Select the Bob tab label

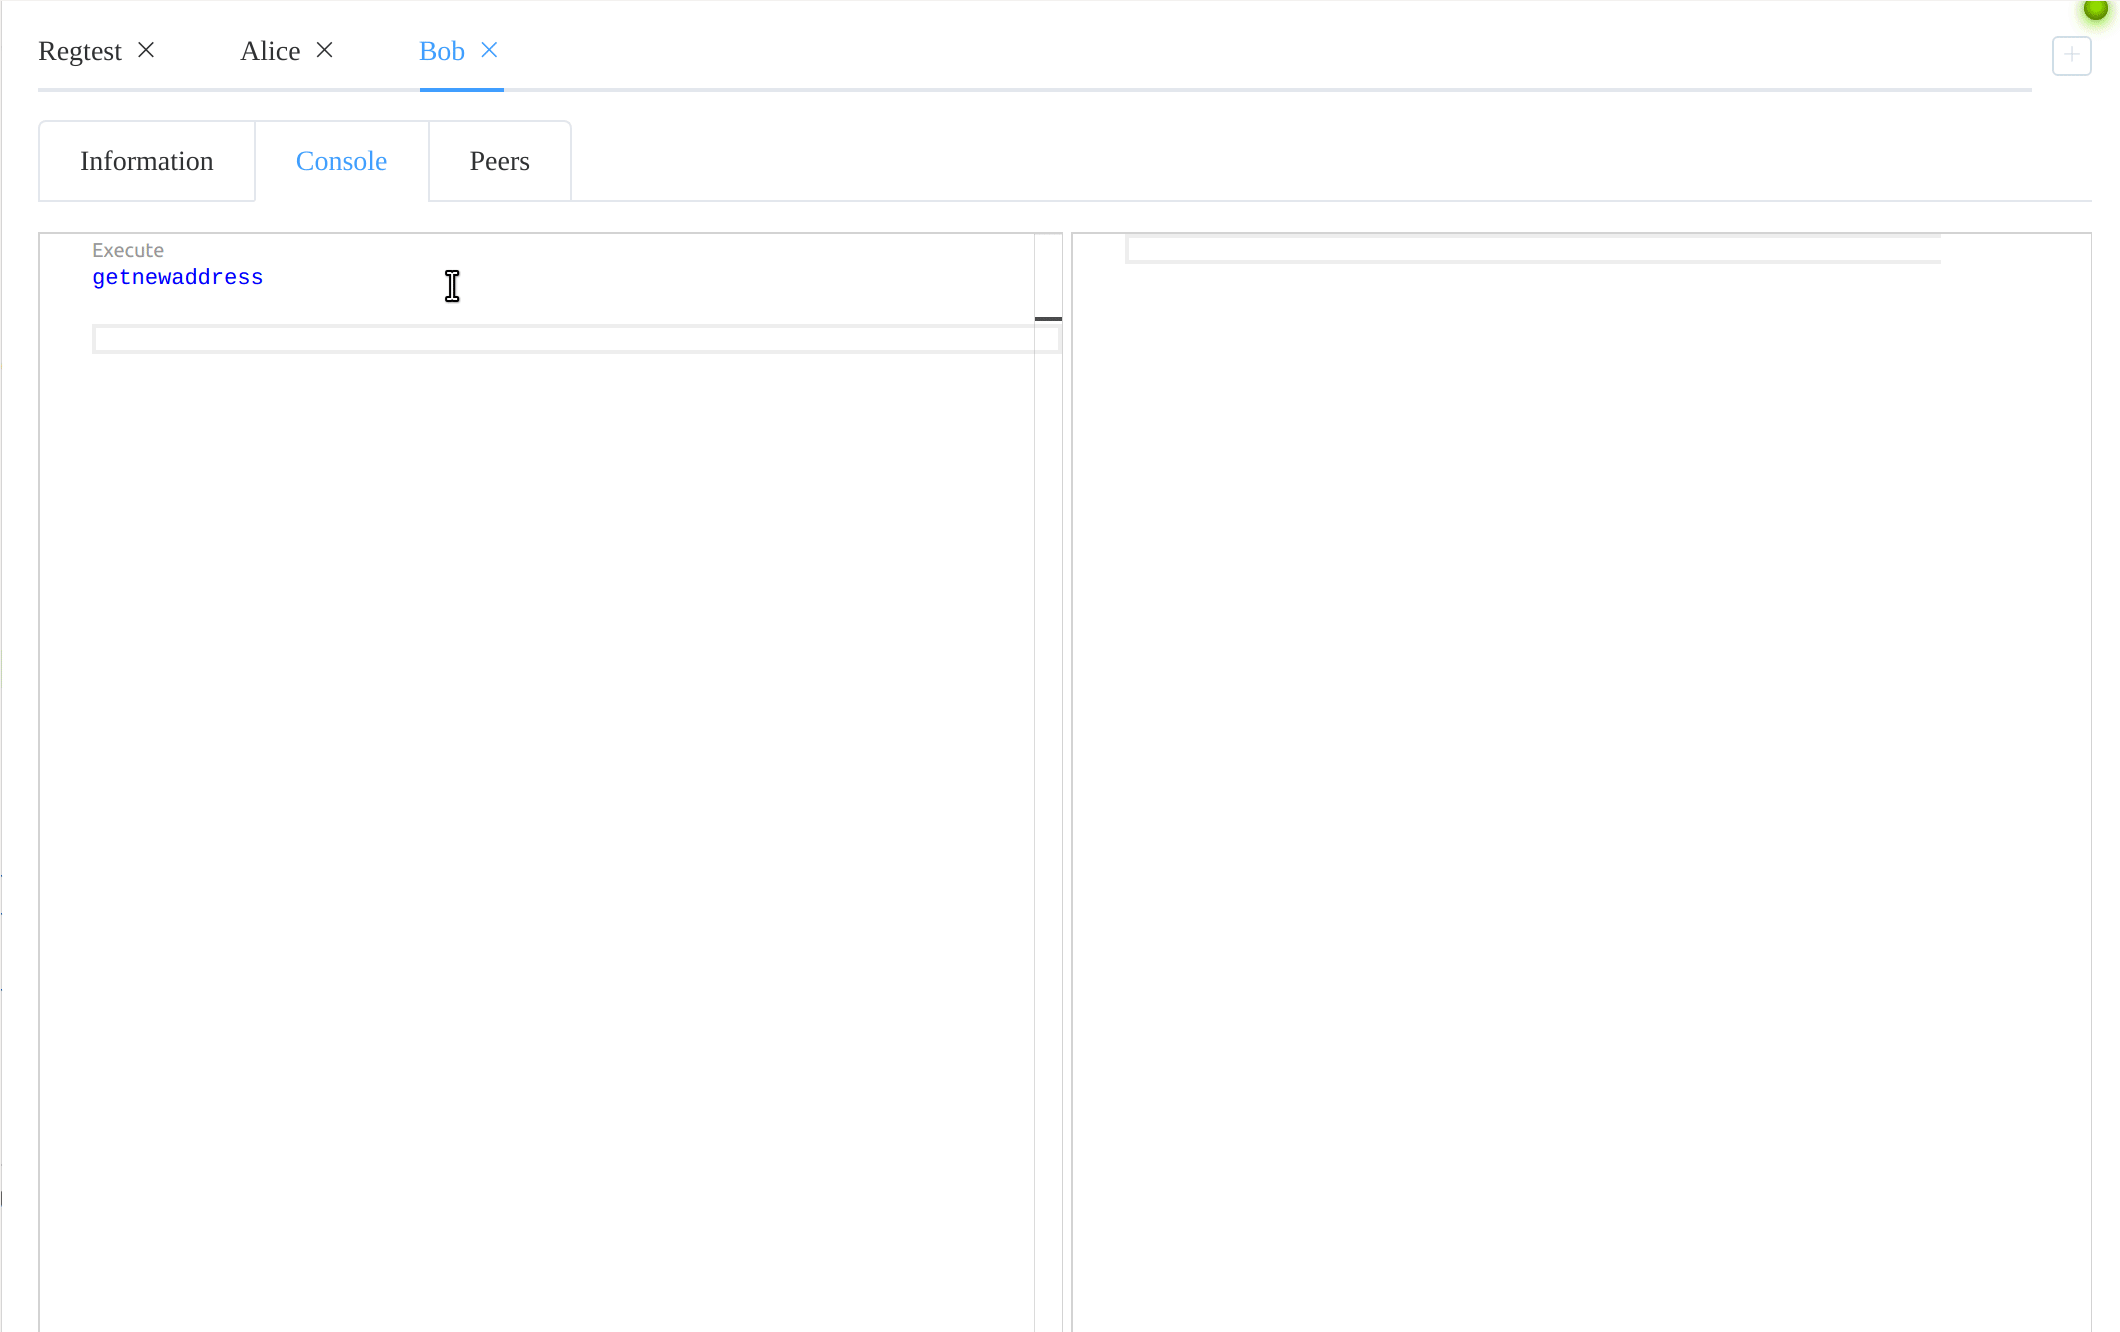point(442,51)
